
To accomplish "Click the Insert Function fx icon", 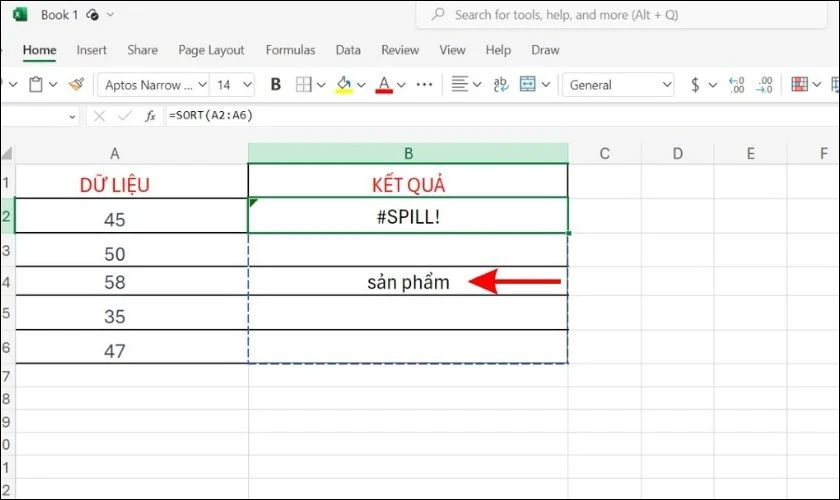I will pos(150,115).
